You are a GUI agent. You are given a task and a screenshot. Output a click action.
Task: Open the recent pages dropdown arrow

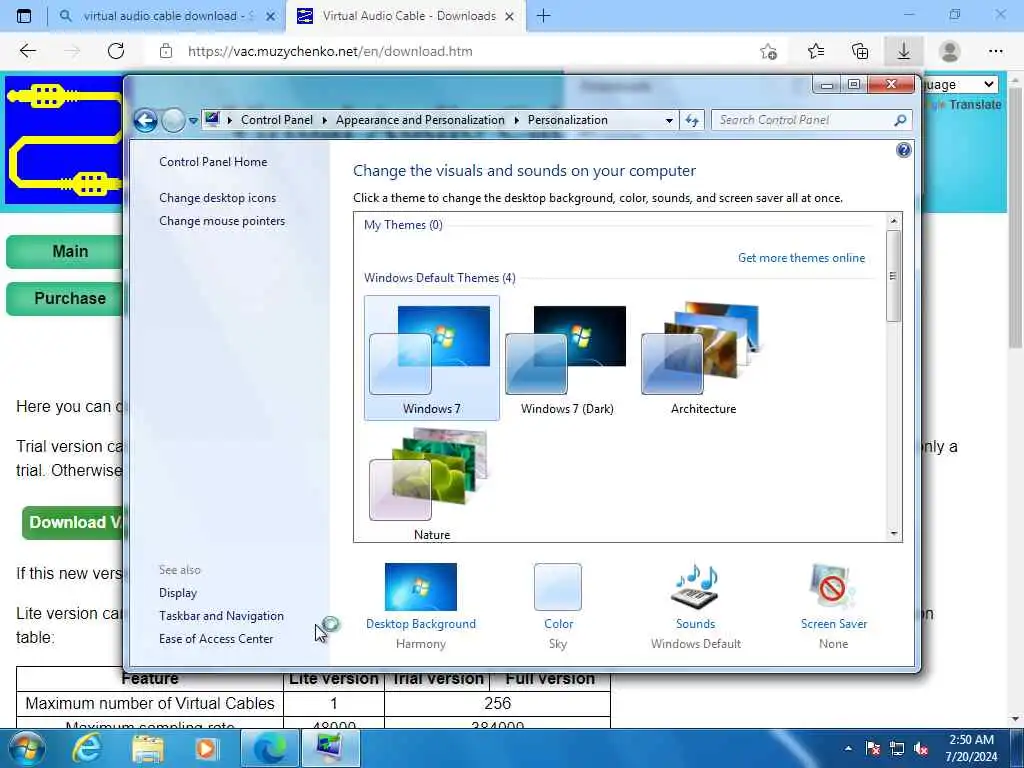coord(193,121)
